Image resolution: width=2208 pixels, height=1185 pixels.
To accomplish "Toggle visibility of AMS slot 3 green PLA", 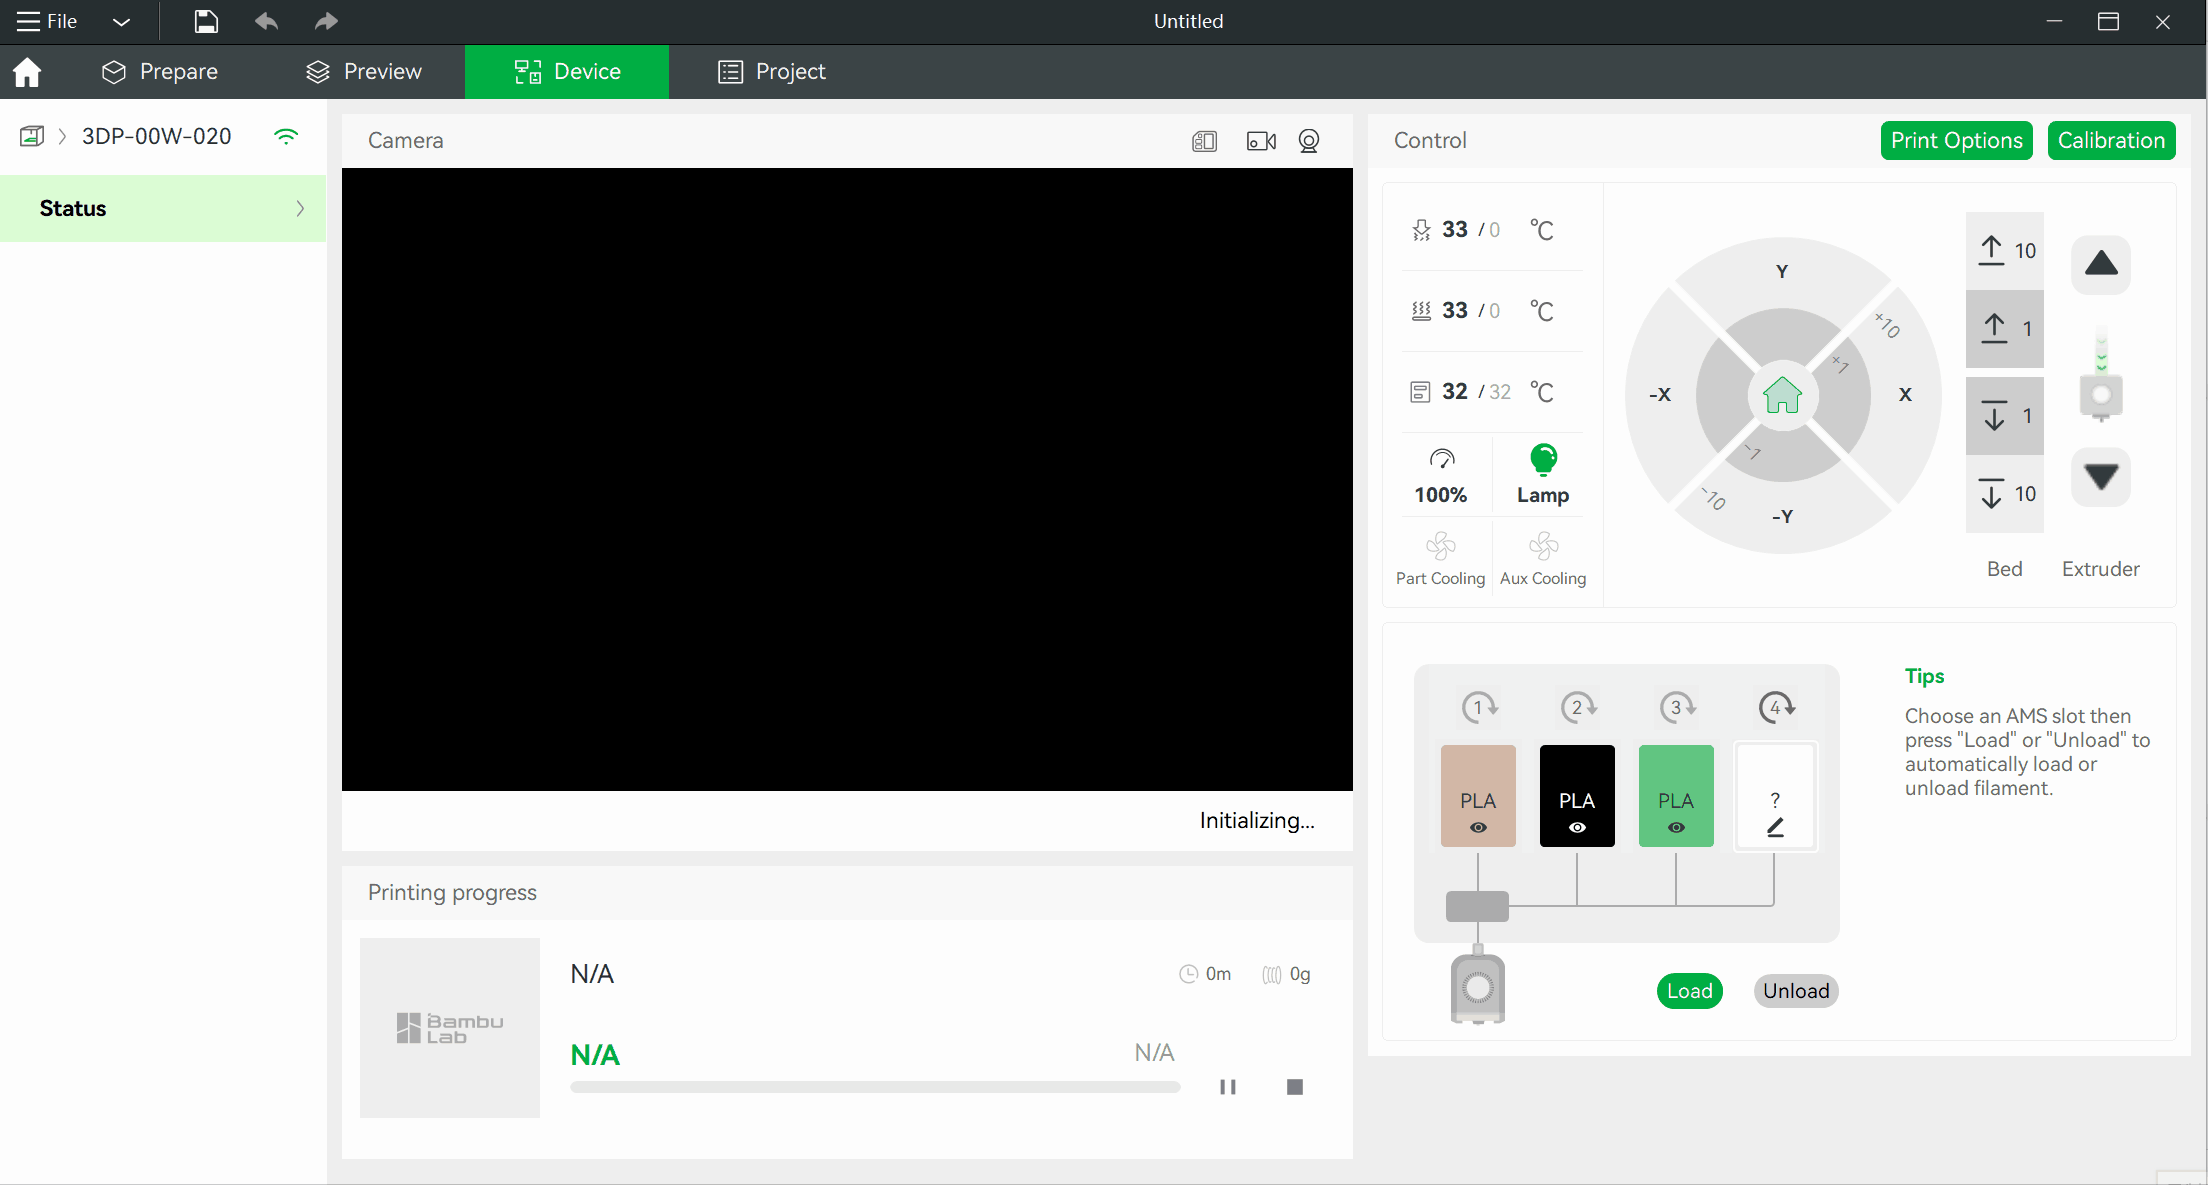I will [1675, 826].
